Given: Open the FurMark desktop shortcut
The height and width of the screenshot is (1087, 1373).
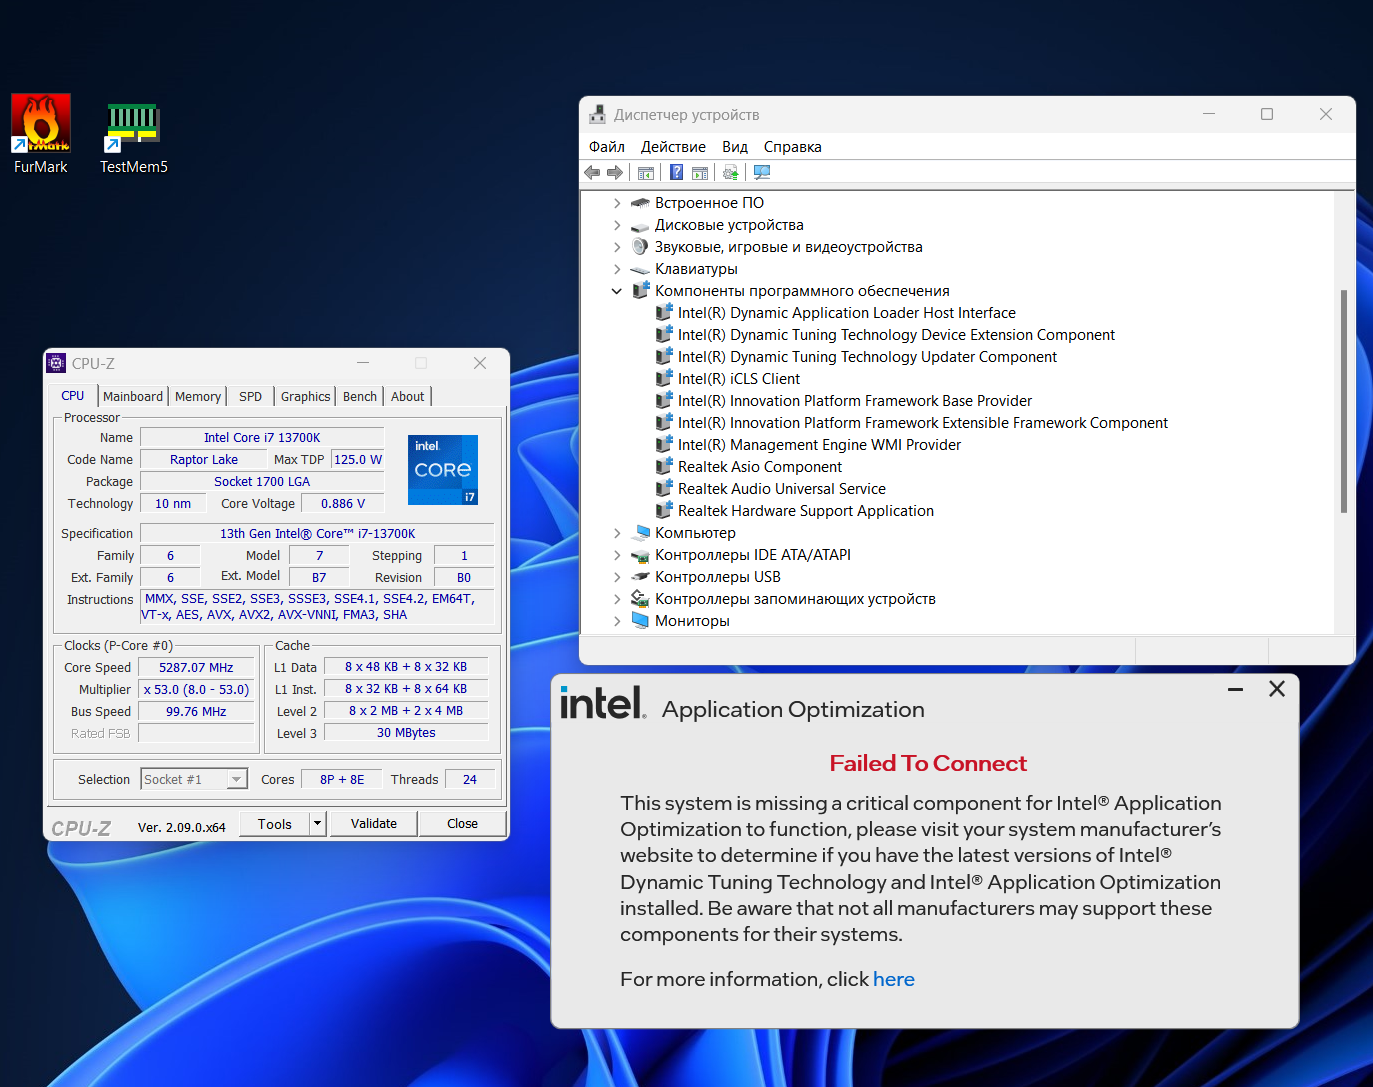Looking at the screenshot, I should [x=41, y=135].
